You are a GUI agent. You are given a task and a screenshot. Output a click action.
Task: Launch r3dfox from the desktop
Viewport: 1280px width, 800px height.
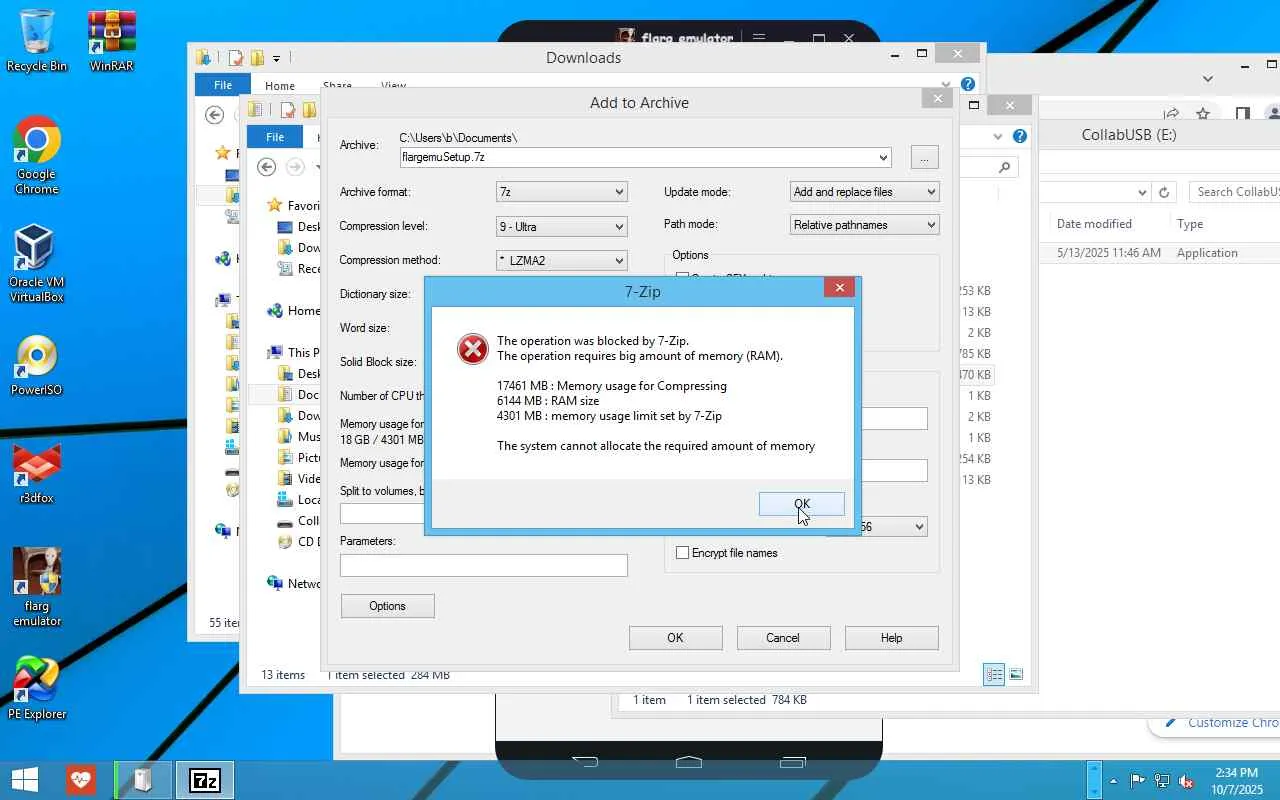[x=37, y=472]
